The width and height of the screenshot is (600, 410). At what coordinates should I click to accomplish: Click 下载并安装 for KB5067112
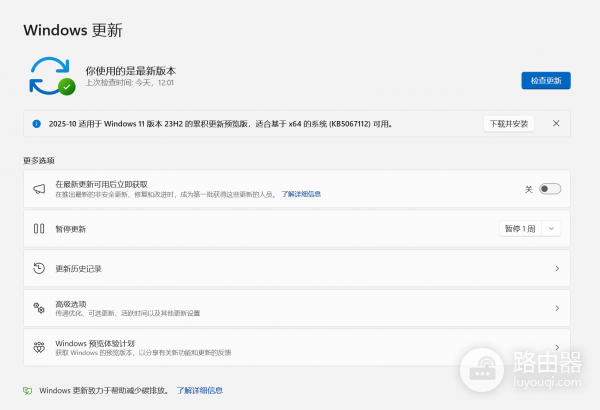pos(509,124)
